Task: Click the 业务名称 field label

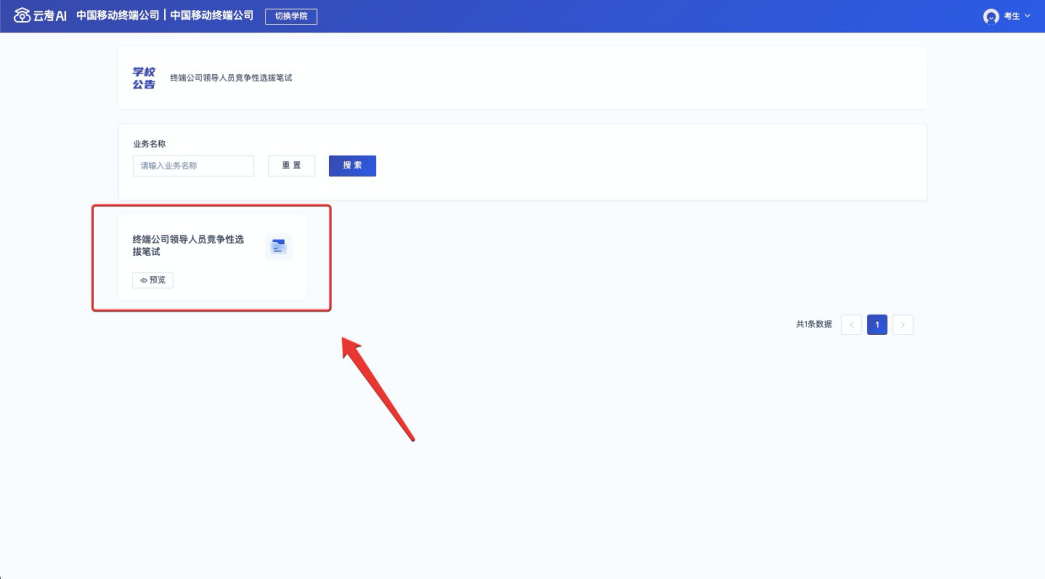Action: point(149,144)
